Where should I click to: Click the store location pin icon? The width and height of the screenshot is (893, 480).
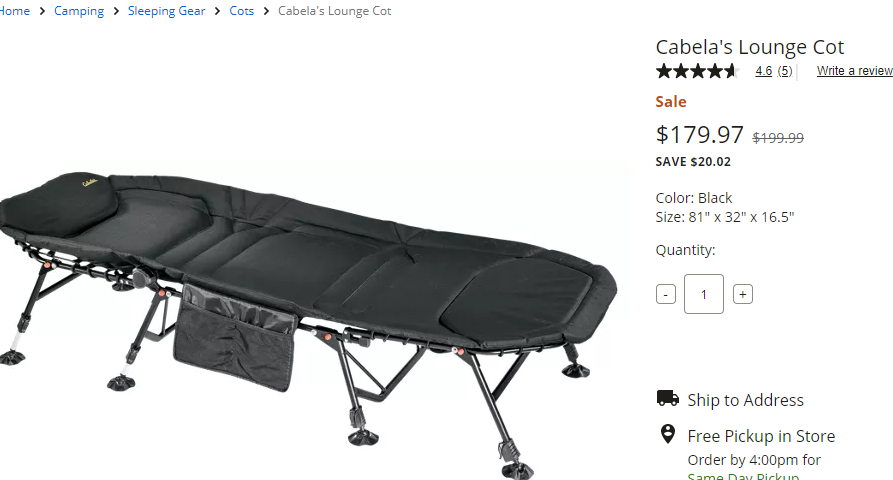click(x=667, y=434)
